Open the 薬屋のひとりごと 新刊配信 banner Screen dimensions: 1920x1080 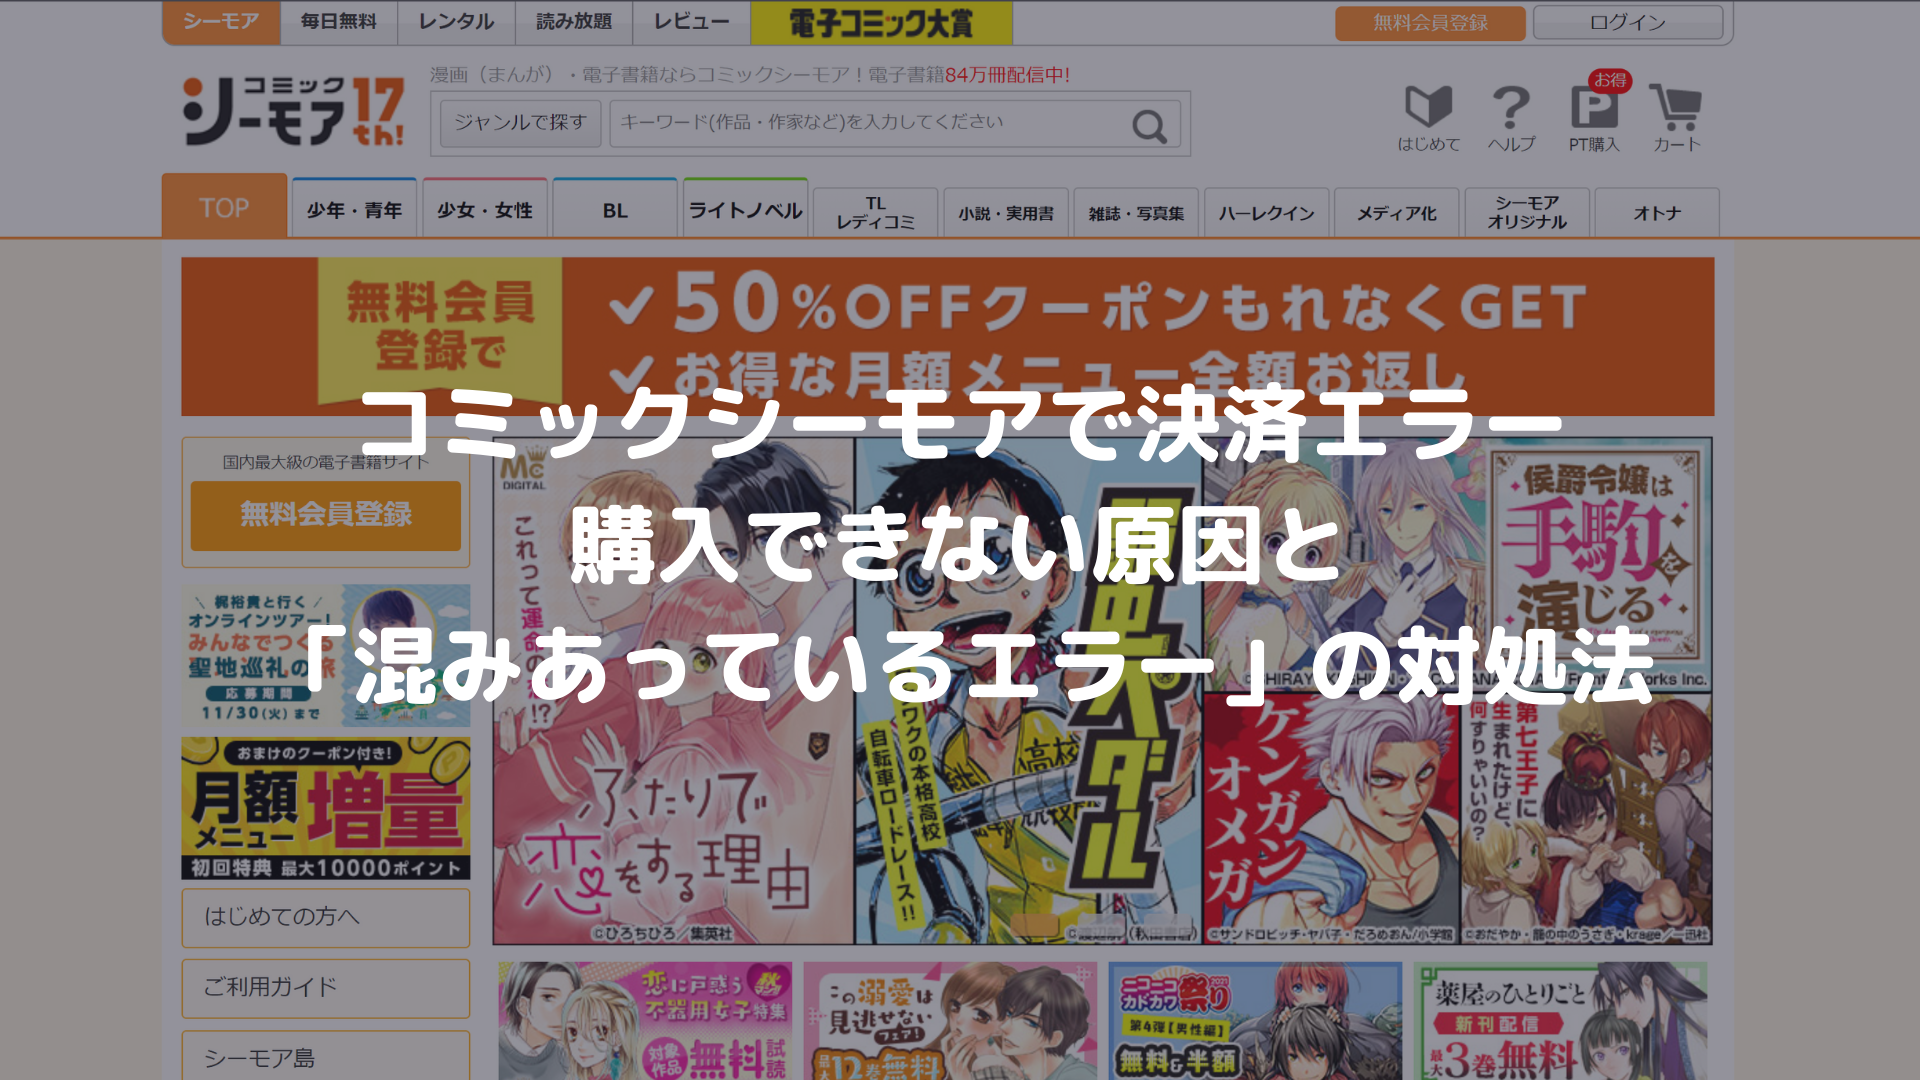(x=1560, y=1021)
